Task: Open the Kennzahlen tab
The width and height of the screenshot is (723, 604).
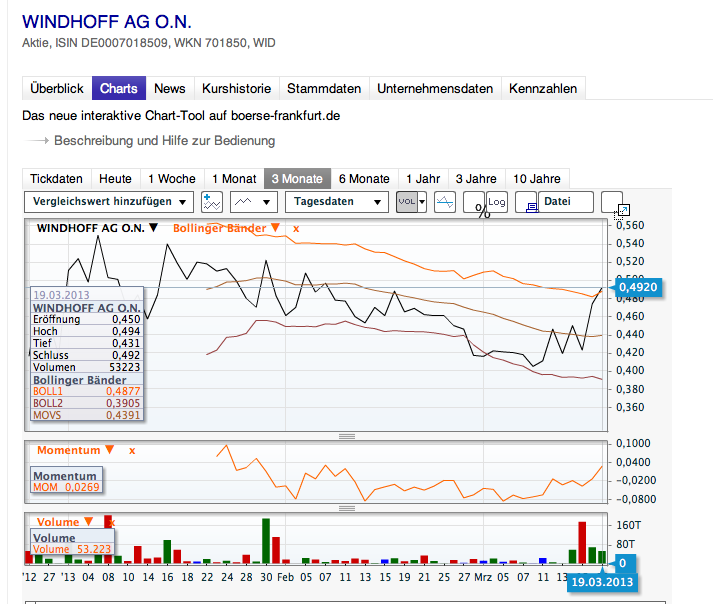Action: pyautogui.click(x=543, y=88)
